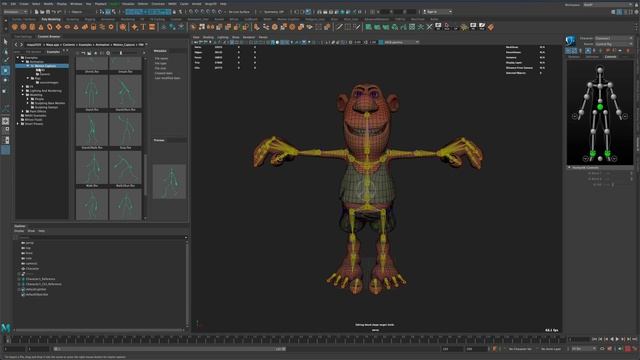Expand the Smart Presets folder
The image size is (640, 360).
[x=18, y=124]
